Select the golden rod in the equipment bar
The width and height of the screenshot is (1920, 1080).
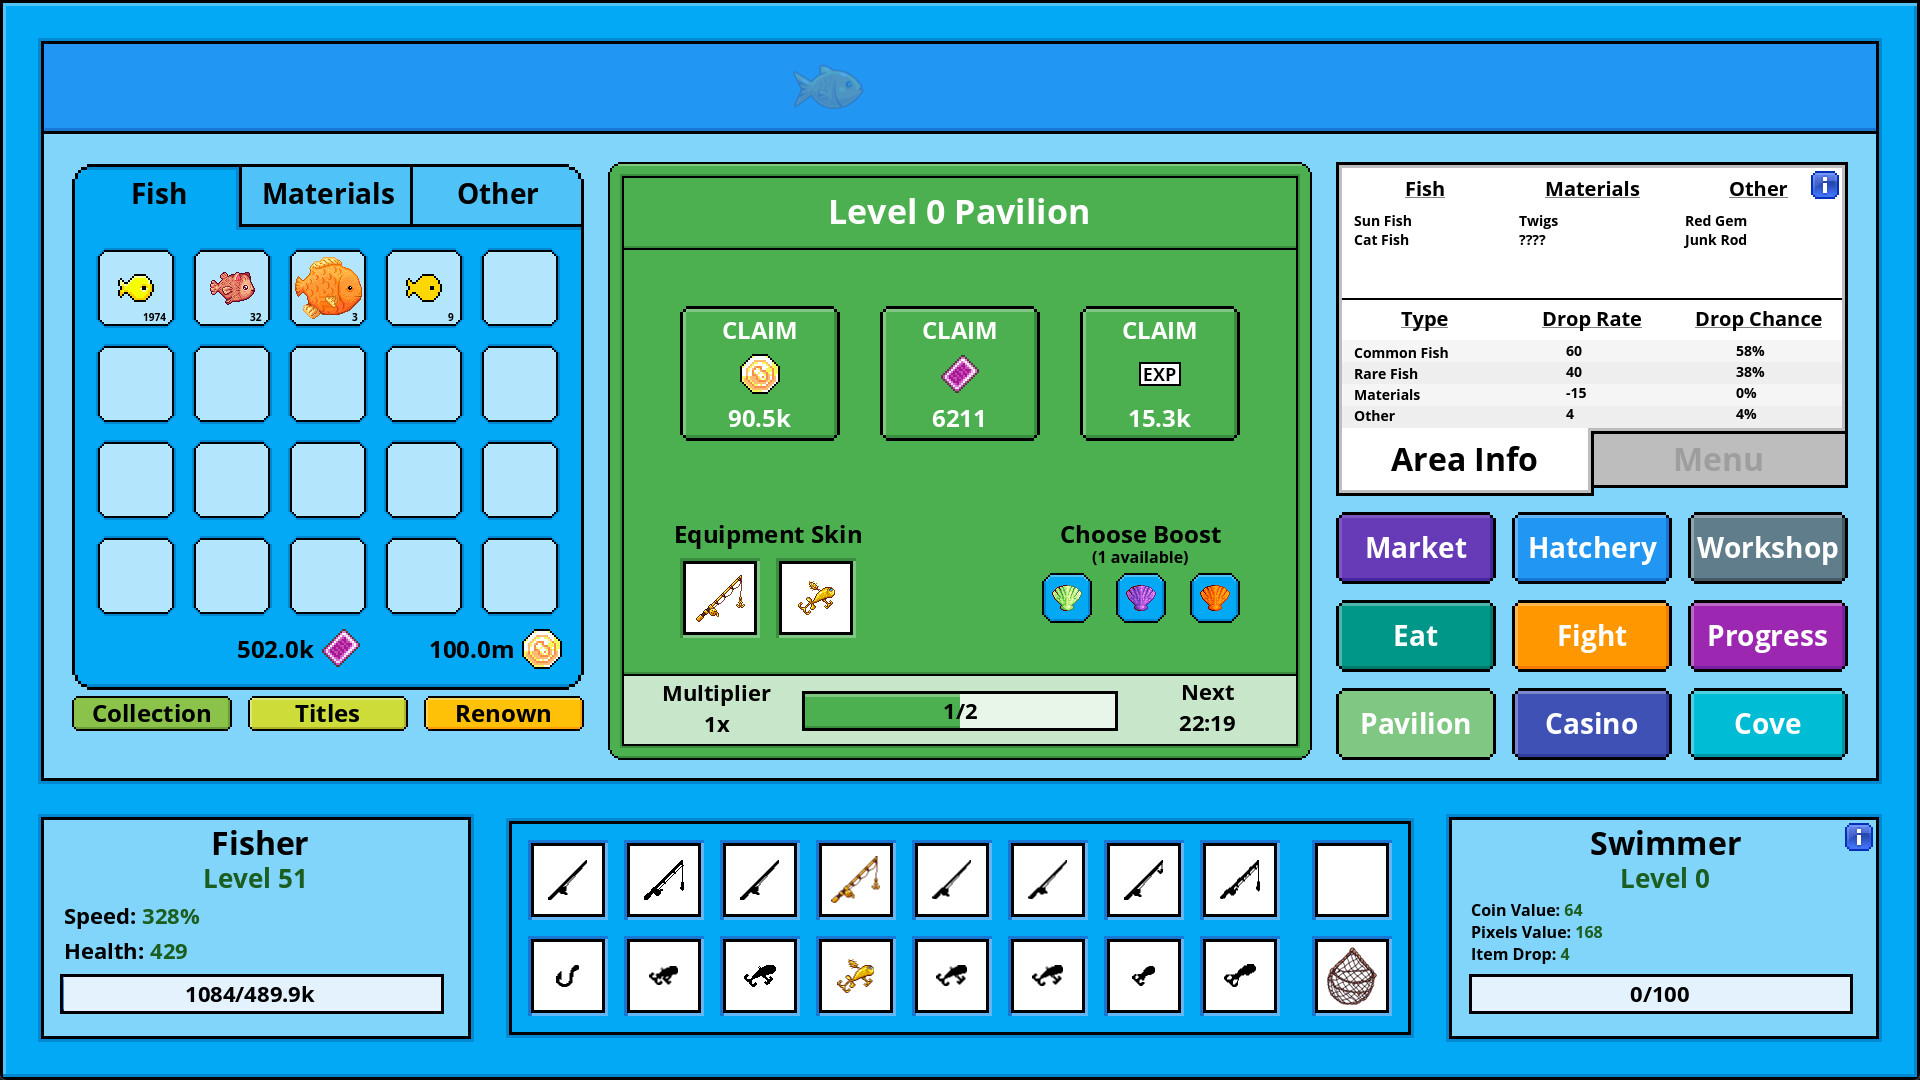(855, 880)
